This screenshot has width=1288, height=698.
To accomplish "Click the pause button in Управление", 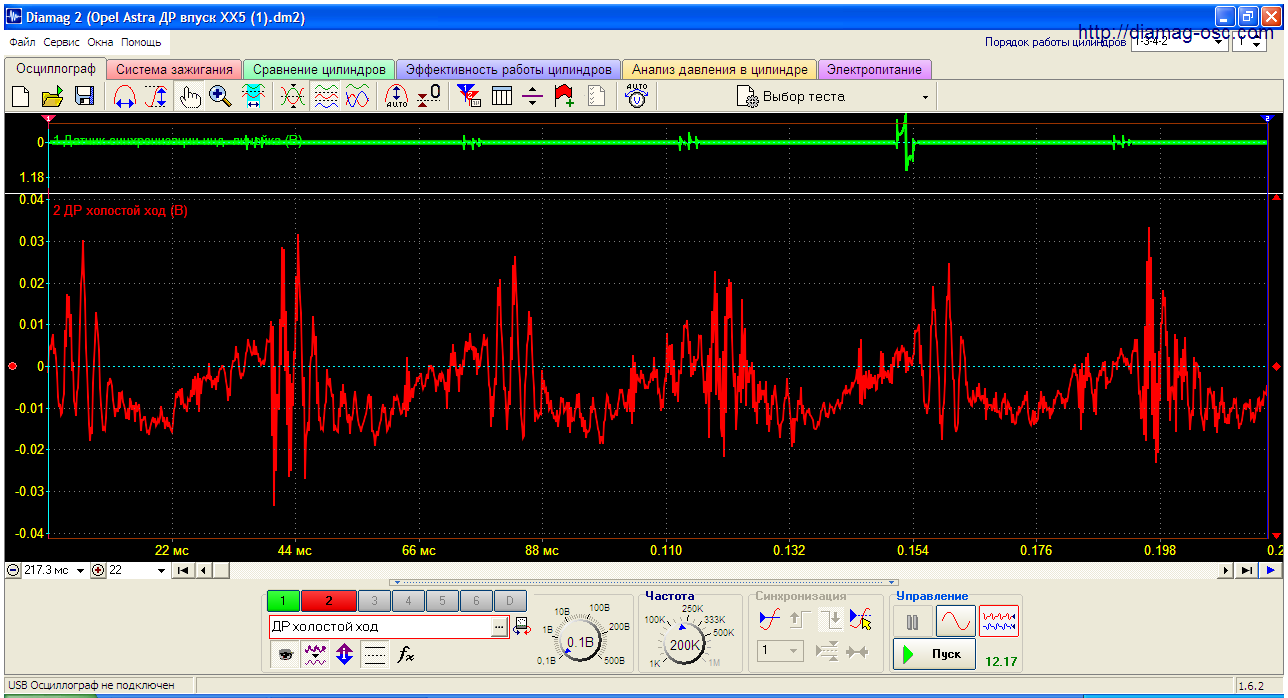I will [912, 621].
